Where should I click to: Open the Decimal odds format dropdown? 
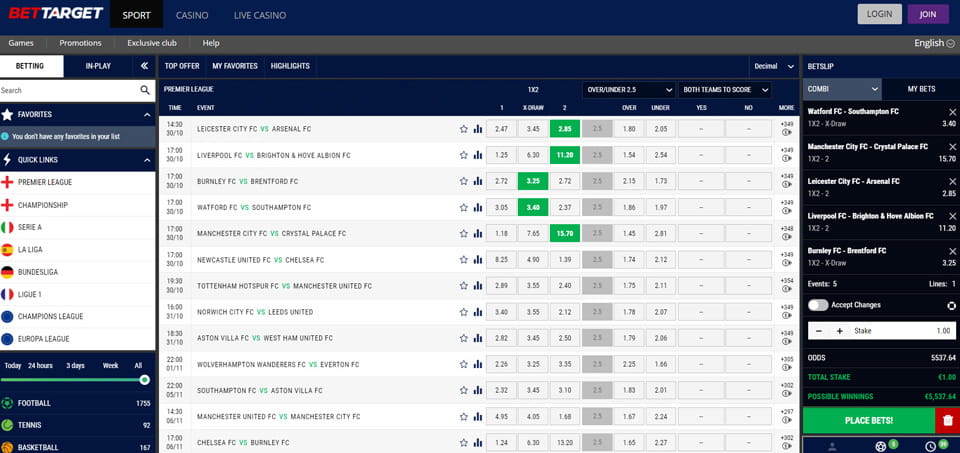pyautogui.click(x=774, y=66)
